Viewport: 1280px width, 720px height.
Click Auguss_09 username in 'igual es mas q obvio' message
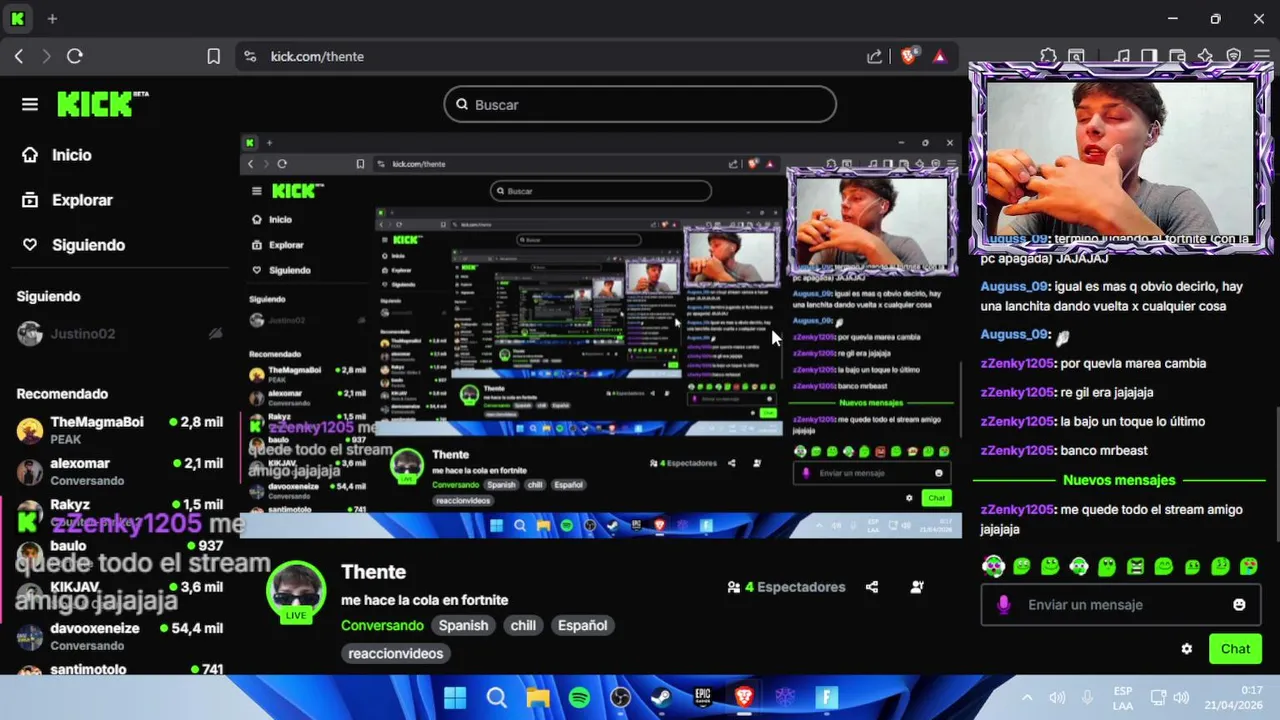click(x=1013, y=286)
